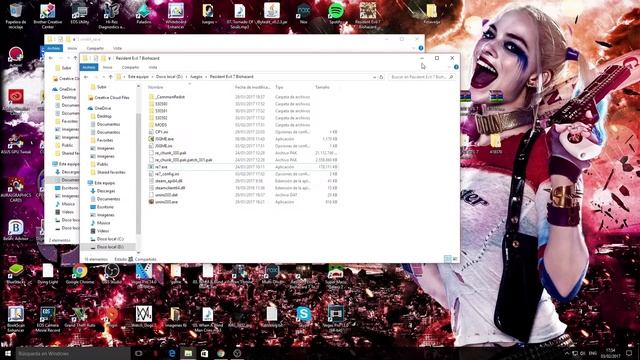
Task: Open Skype desktop shortcut
Action: point(304,317)
